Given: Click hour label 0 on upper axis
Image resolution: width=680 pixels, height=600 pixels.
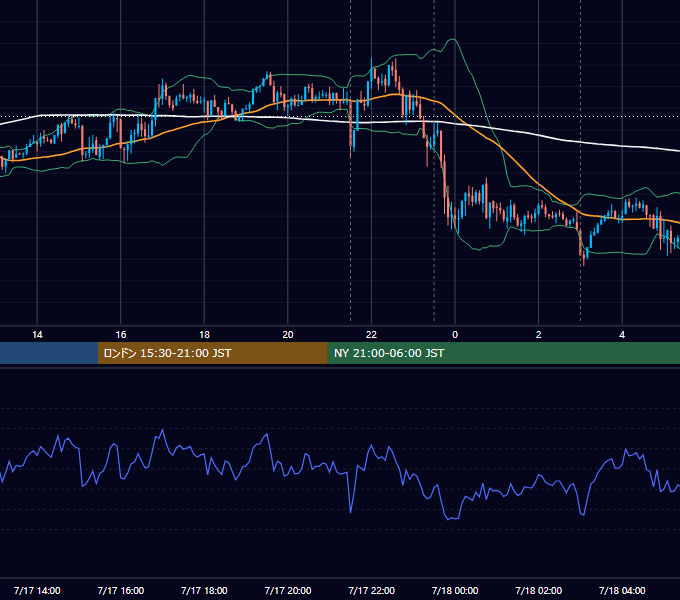Looking at the screenshot, I should [x=455, y=335].
